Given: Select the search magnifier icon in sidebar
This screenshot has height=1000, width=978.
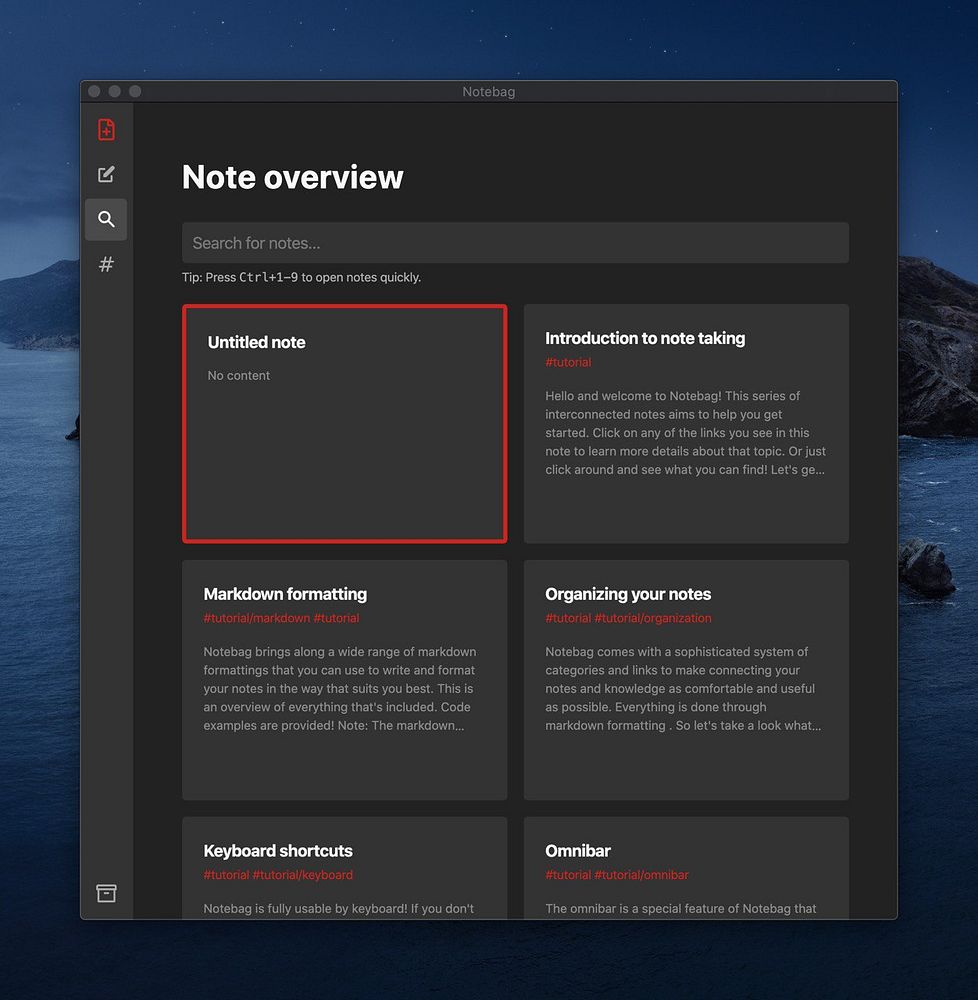Looking at the screenshot, I should click(106, 219).
